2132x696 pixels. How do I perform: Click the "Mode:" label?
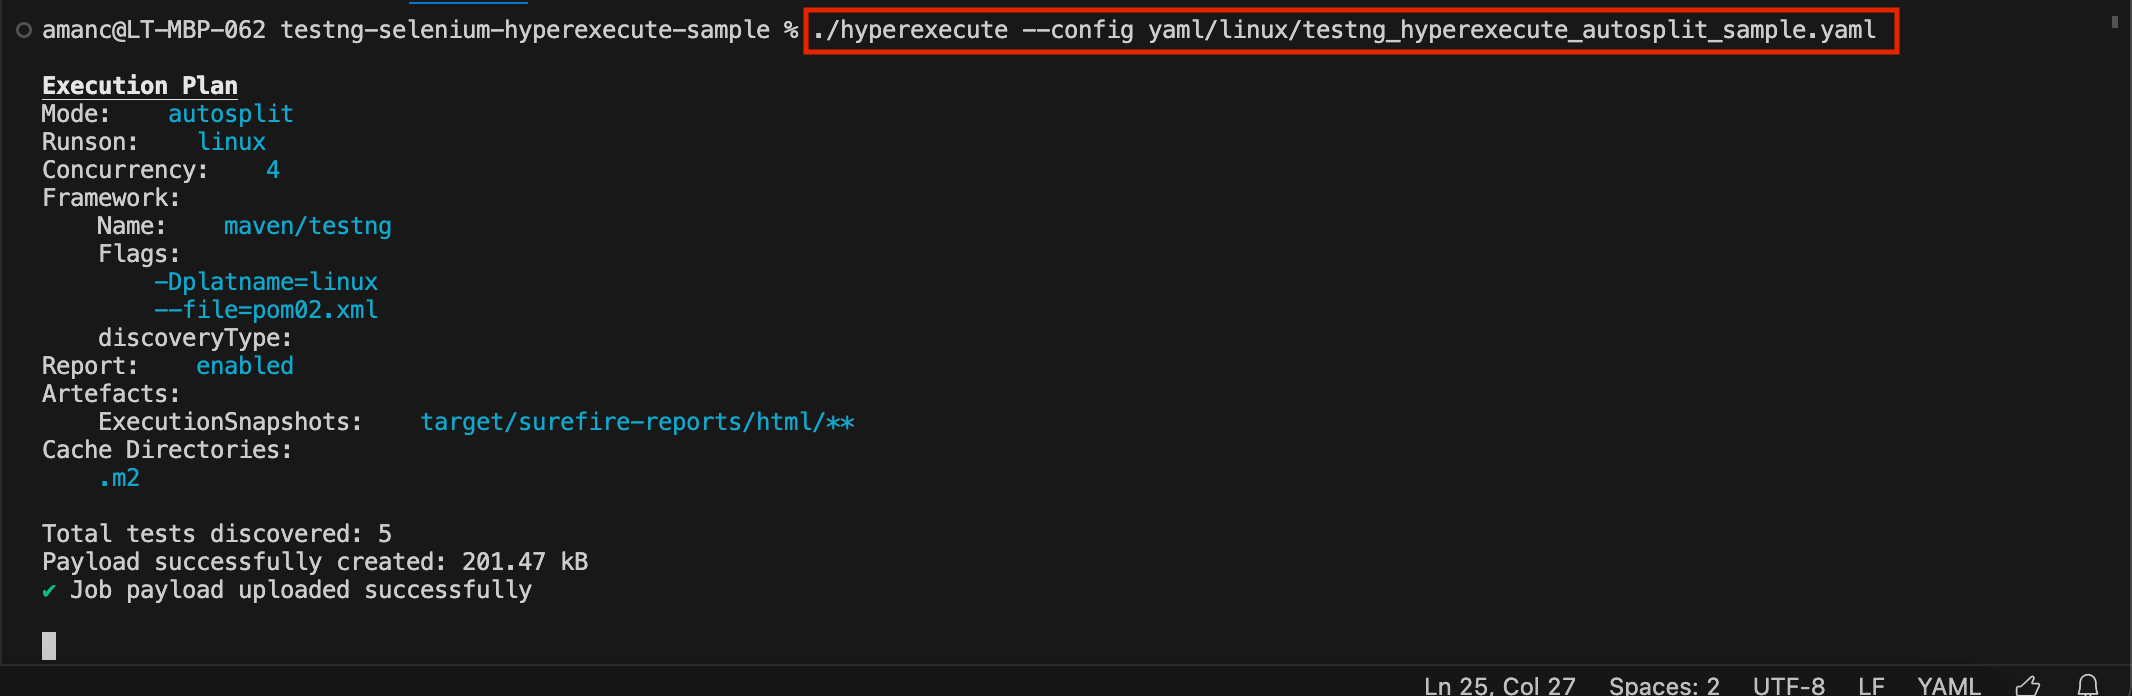[x=76, y=114]
